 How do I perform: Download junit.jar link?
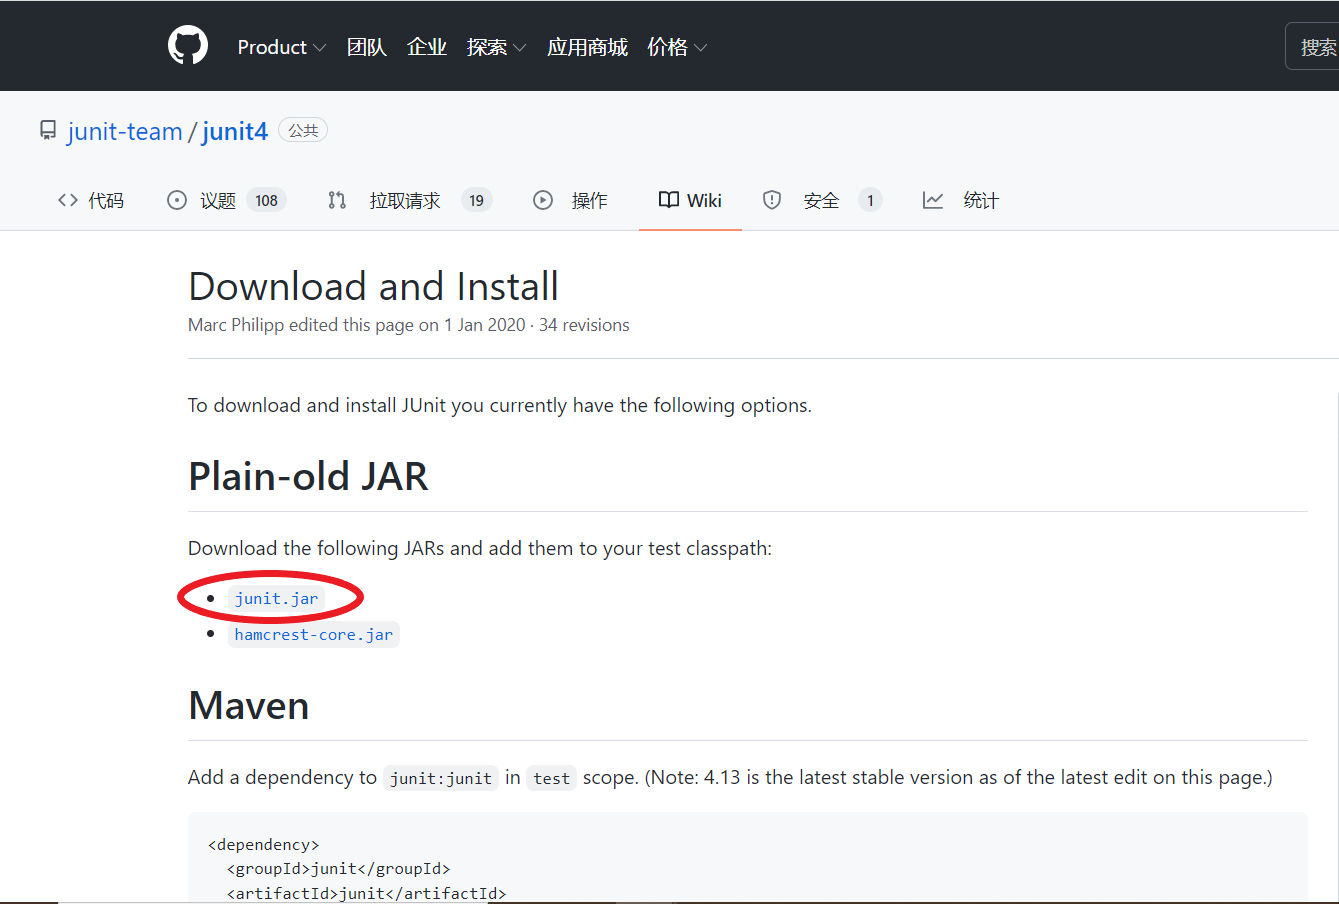point(276,598)
